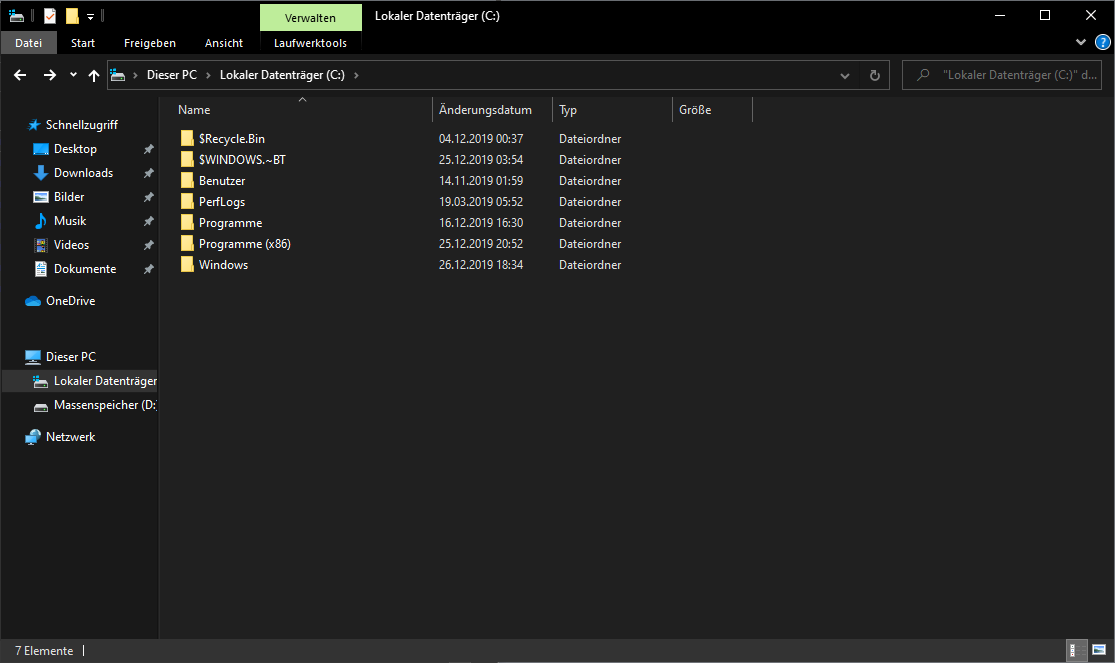Screen dimensions: 1115x663
Task: Sort by the Größe column header
Action: coord(695,110)
